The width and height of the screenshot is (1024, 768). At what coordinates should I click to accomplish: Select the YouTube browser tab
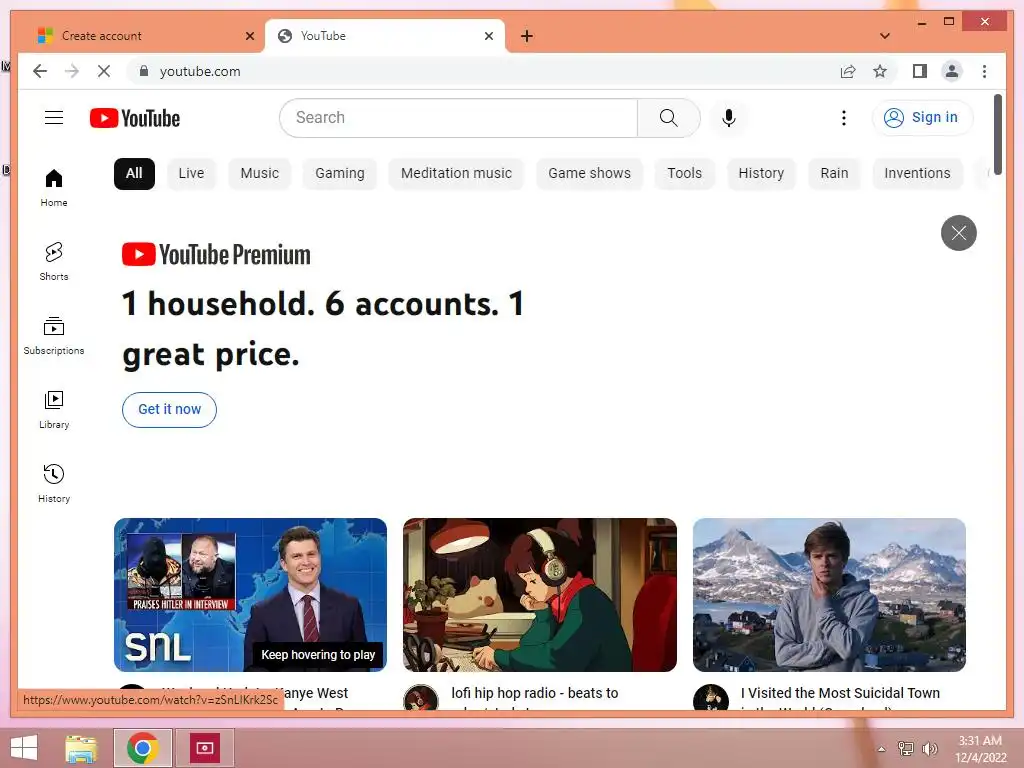(x=384, y=36)
